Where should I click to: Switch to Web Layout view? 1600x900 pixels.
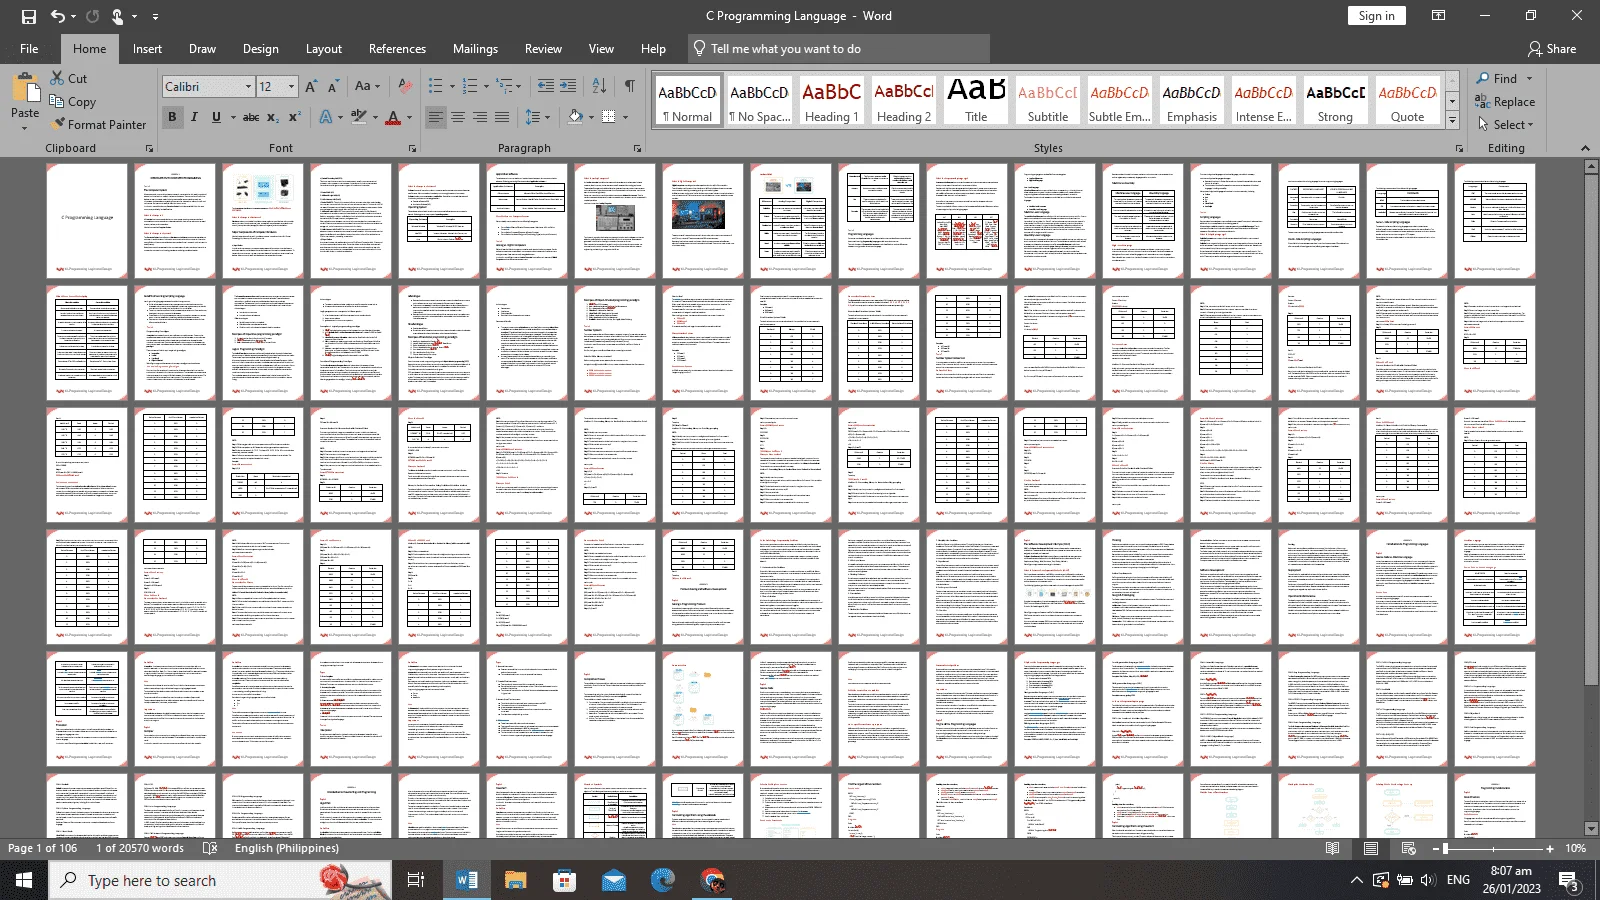tap(1409, 848)
